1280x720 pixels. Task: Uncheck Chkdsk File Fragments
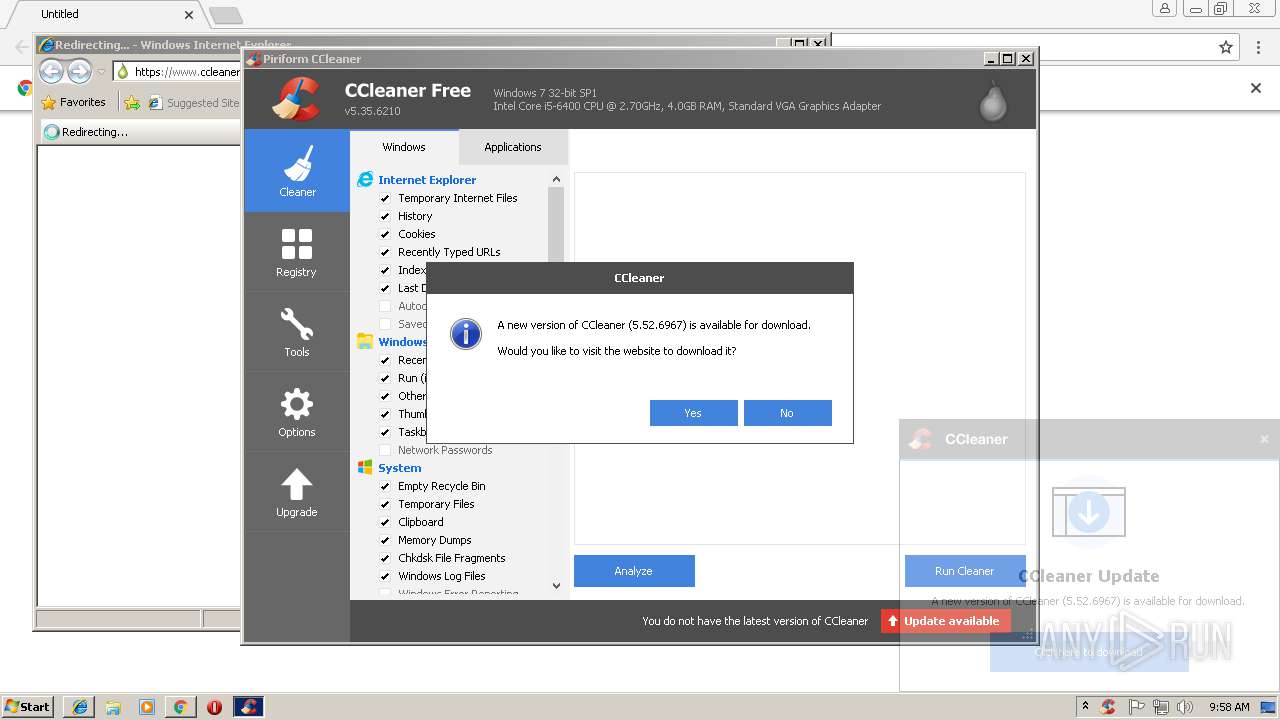coord(385,558)
